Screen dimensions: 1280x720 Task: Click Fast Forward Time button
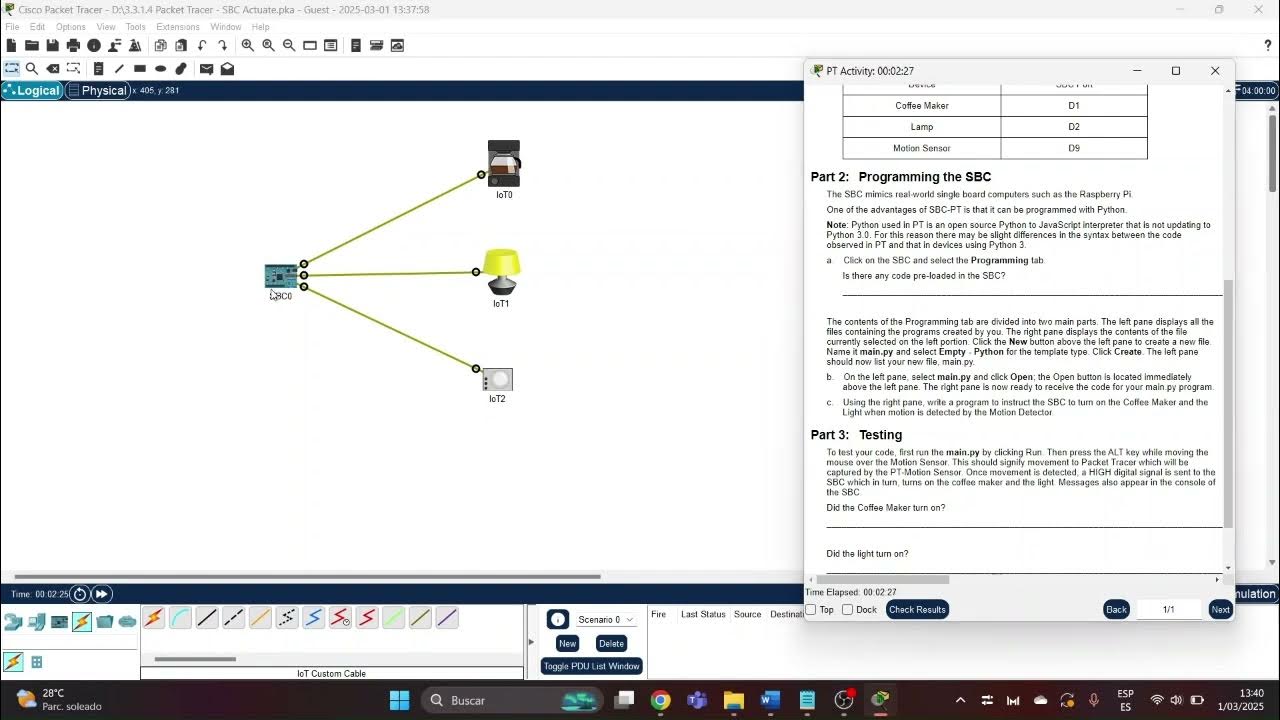point(101,594)
